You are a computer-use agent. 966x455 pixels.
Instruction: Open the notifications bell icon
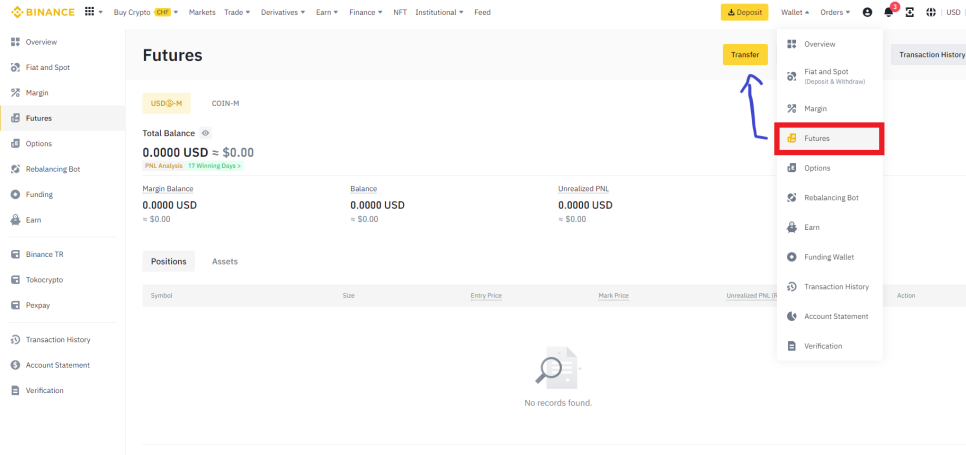pyautogui.click(x=888, y=12)
